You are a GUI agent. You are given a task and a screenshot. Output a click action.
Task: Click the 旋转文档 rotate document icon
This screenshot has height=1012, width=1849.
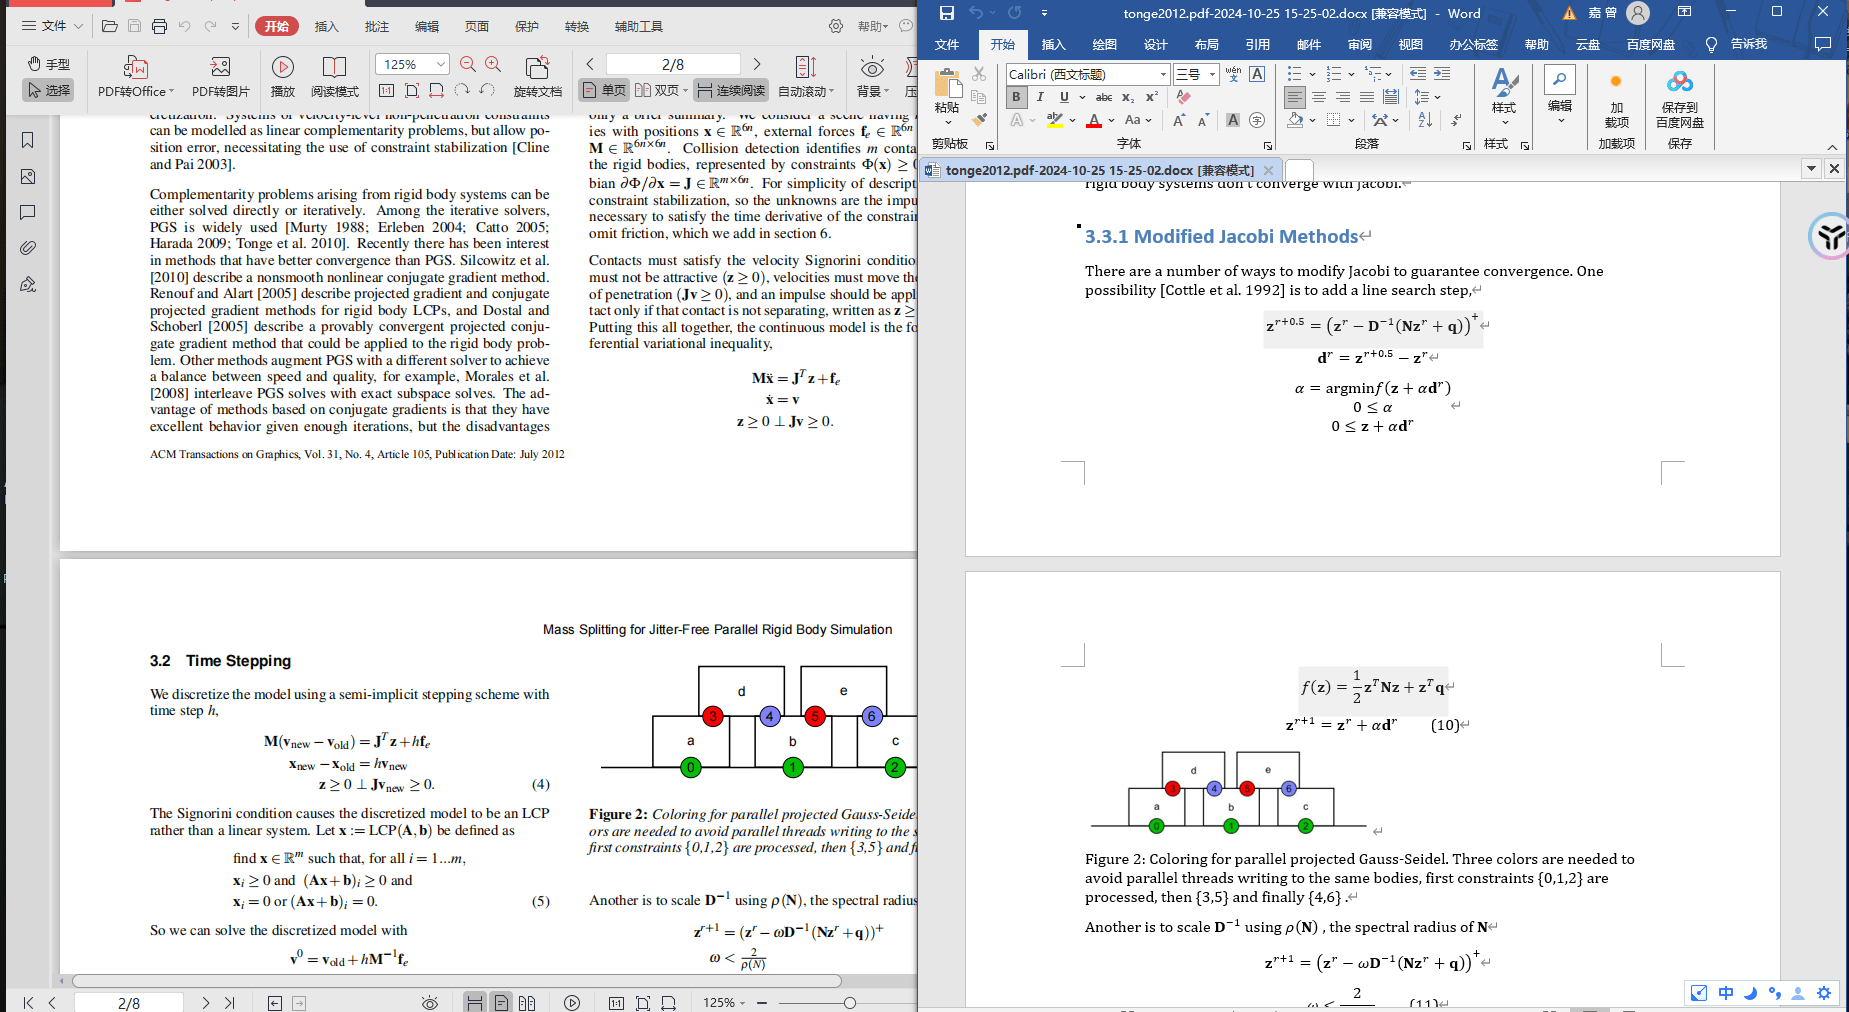[537, 76]
